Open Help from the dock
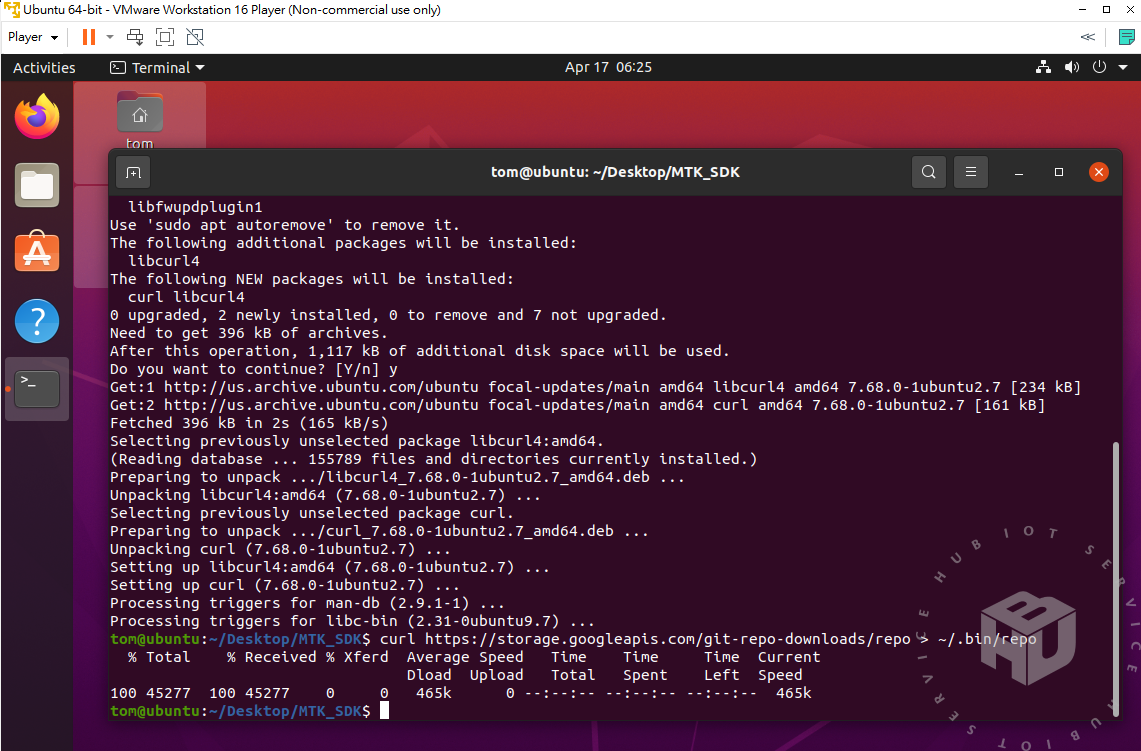1141x751 pixels. (37, 320)
